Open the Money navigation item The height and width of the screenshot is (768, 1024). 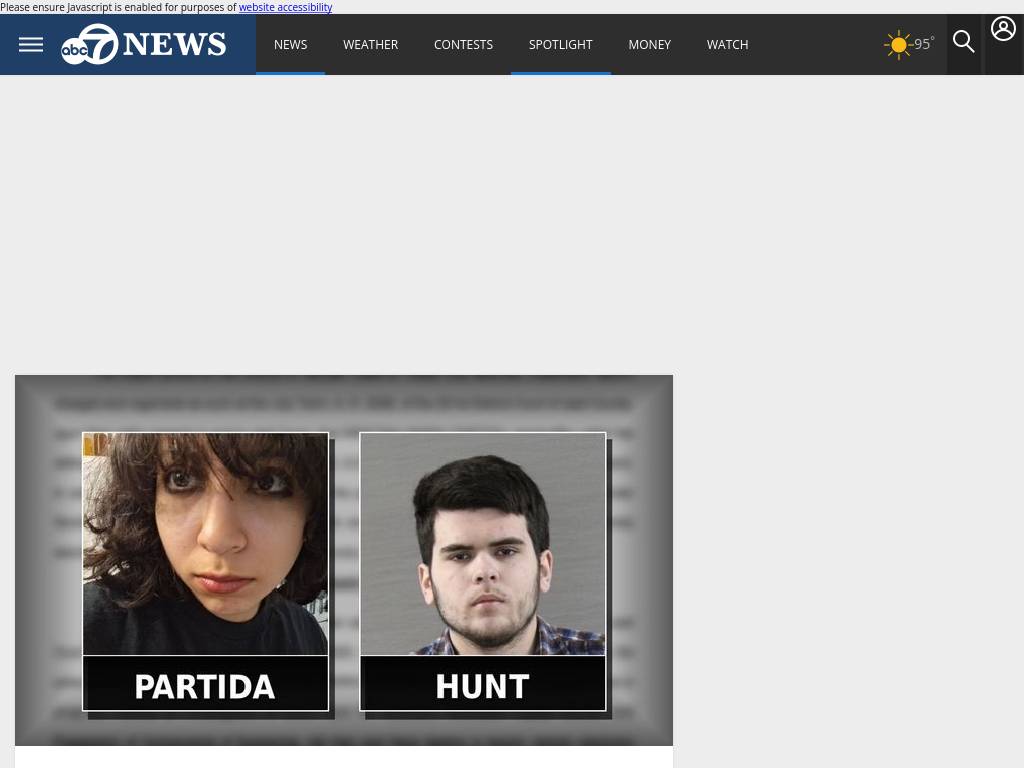pyautogui.click(x=649, y=44)
